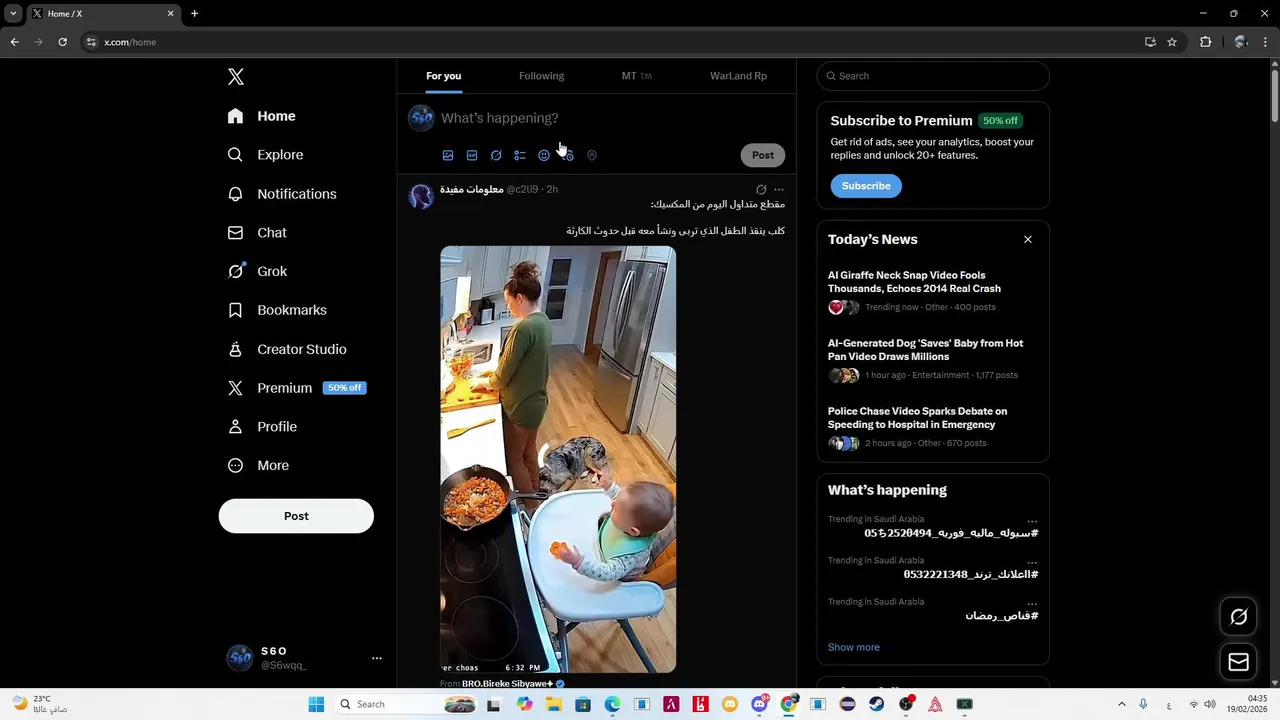Add a poll to the post

[520, 155]
